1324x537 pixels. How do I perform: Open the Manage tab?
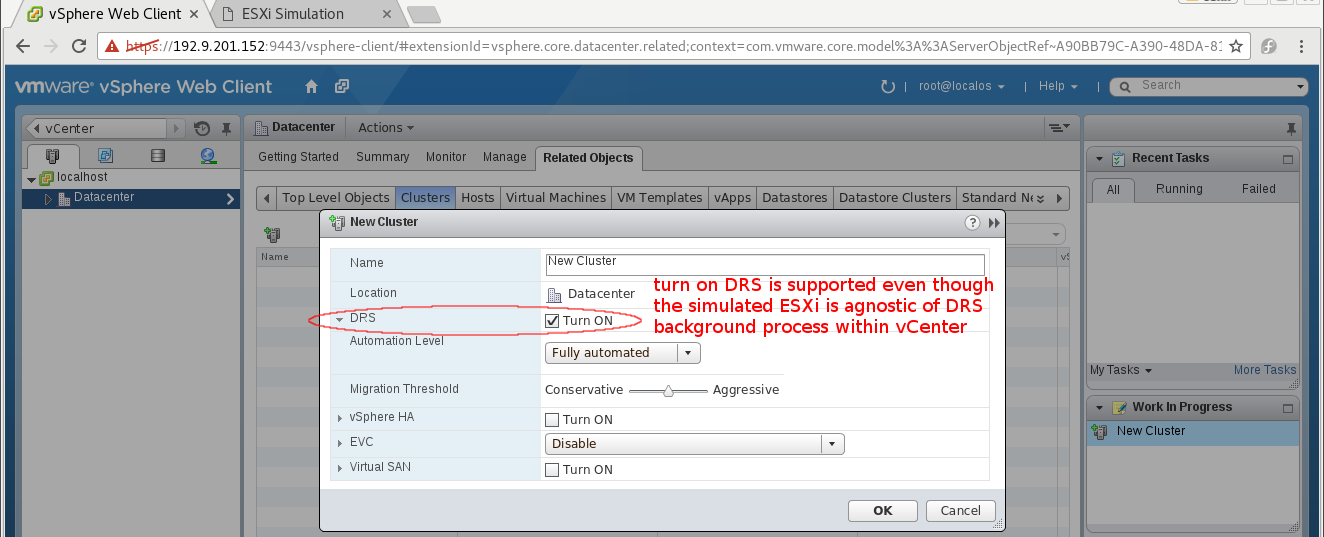(x=505, y=157)
